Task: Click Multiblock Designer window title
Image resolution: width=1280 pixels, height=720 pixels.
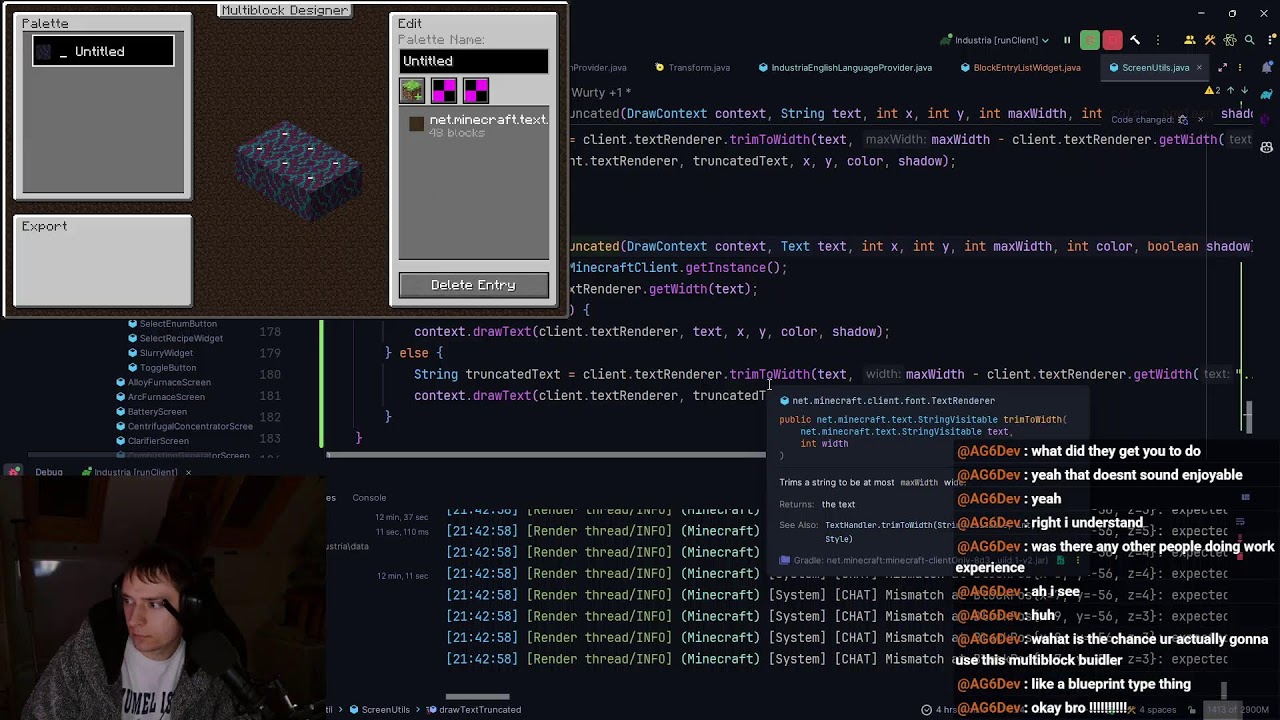Action: pos(284,10)
